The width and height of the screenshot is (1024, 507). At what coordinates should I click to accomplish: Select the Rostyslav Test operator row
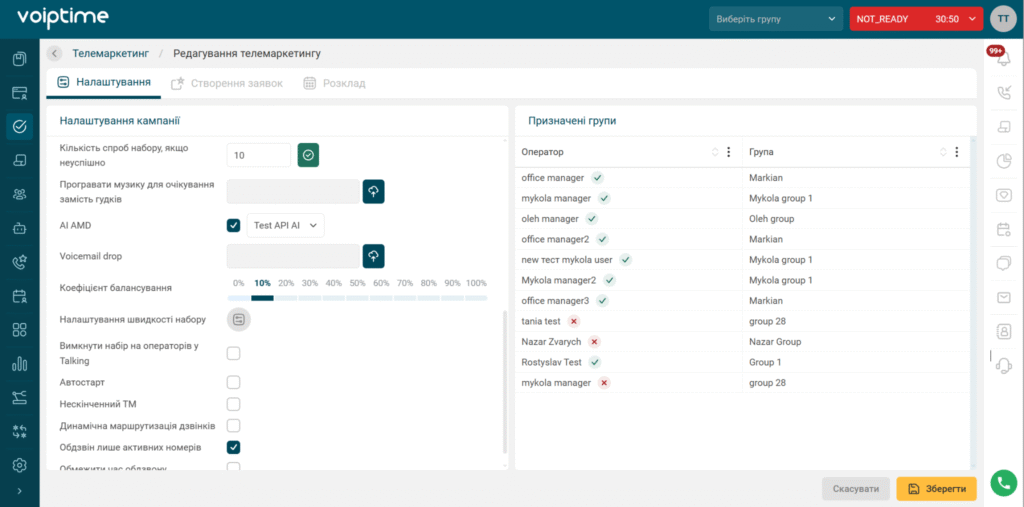click(742, 362)
